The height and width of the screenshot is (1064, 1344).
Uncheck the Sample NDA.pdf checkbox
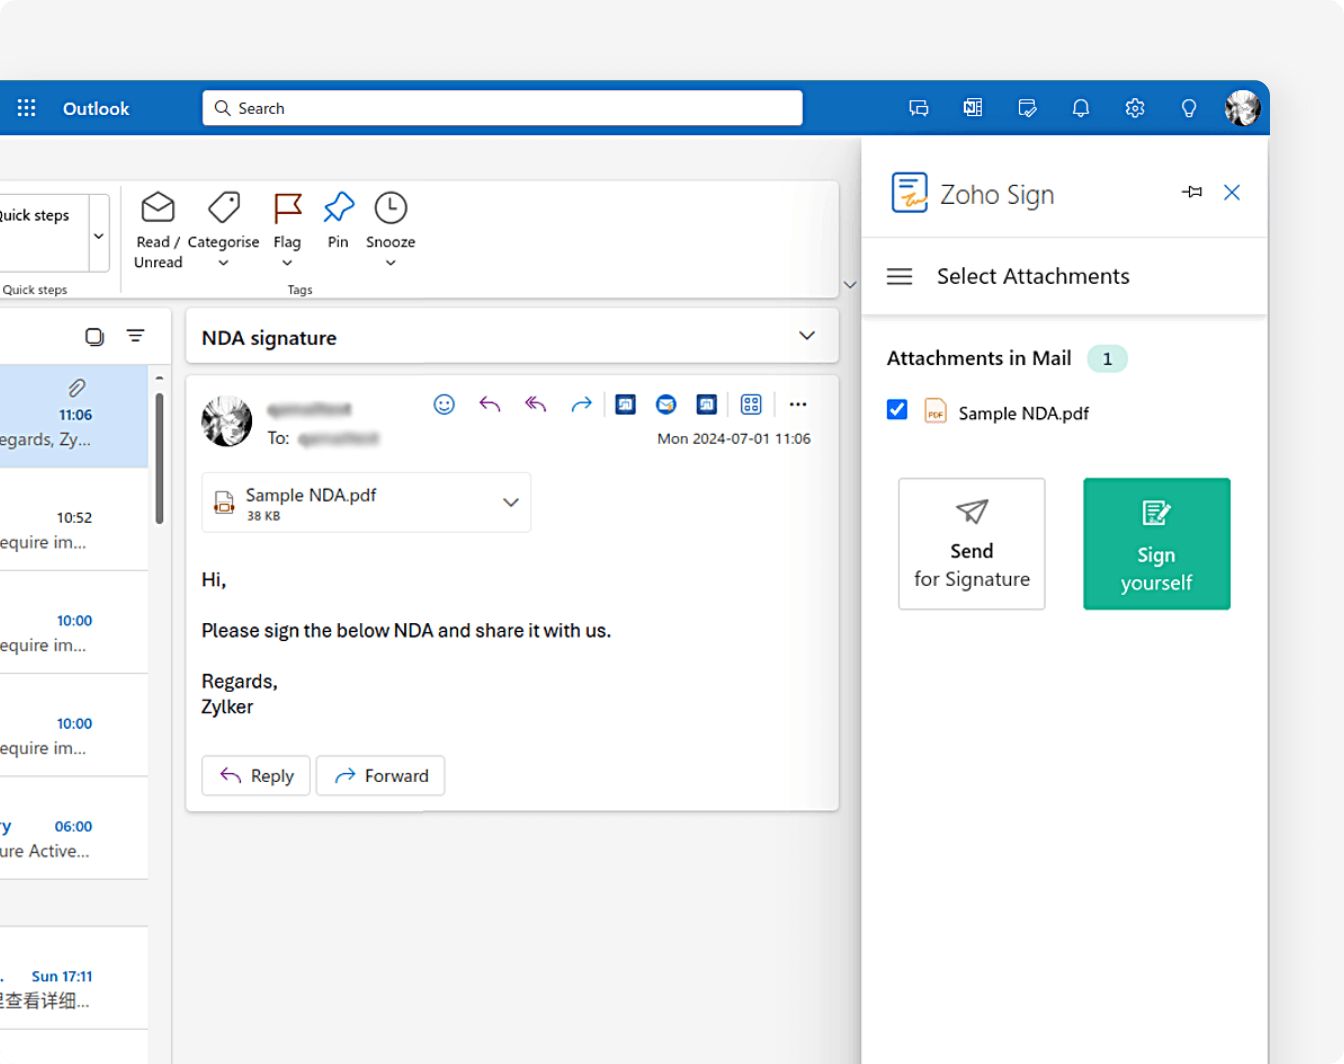(897, 409)
